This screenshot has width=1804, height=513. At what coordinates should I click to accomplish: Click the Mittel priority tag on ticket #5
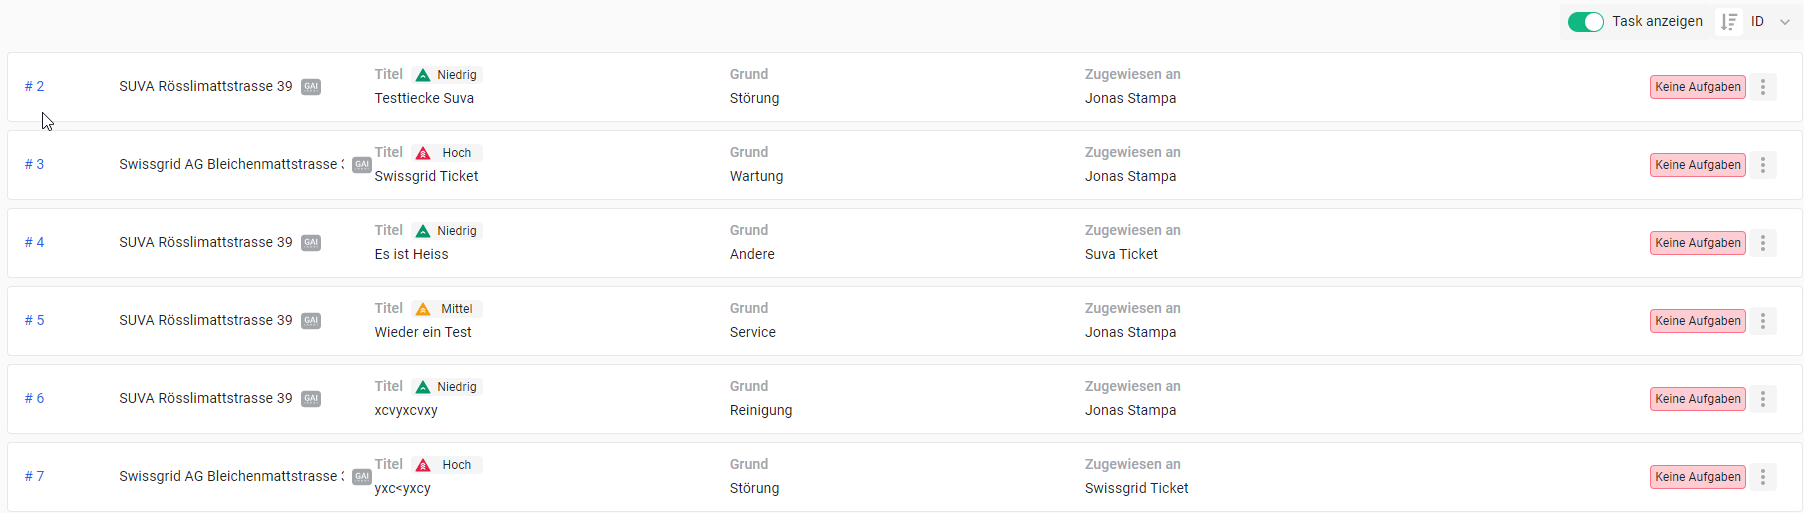pos(447,309)
